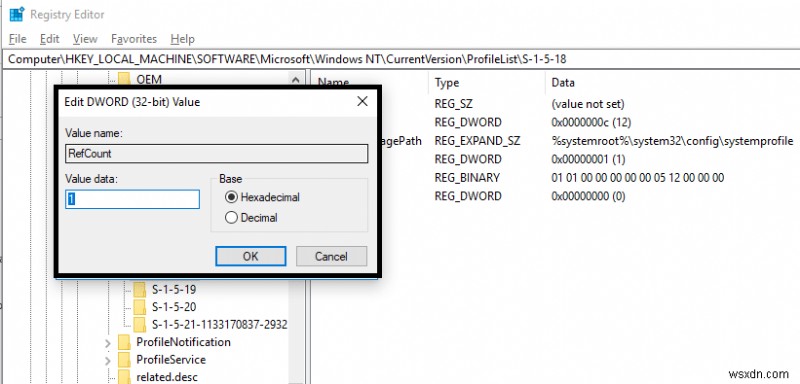
Task: Select the ProfileNotification folder icon
Action: click(x=124, y=342)
